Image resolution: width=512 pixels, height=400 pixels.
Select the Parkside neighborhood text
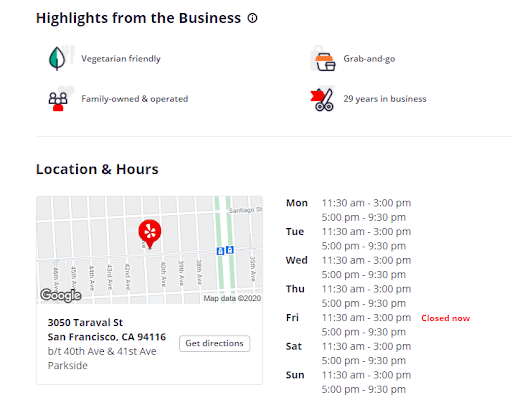[x=68, y=366]
